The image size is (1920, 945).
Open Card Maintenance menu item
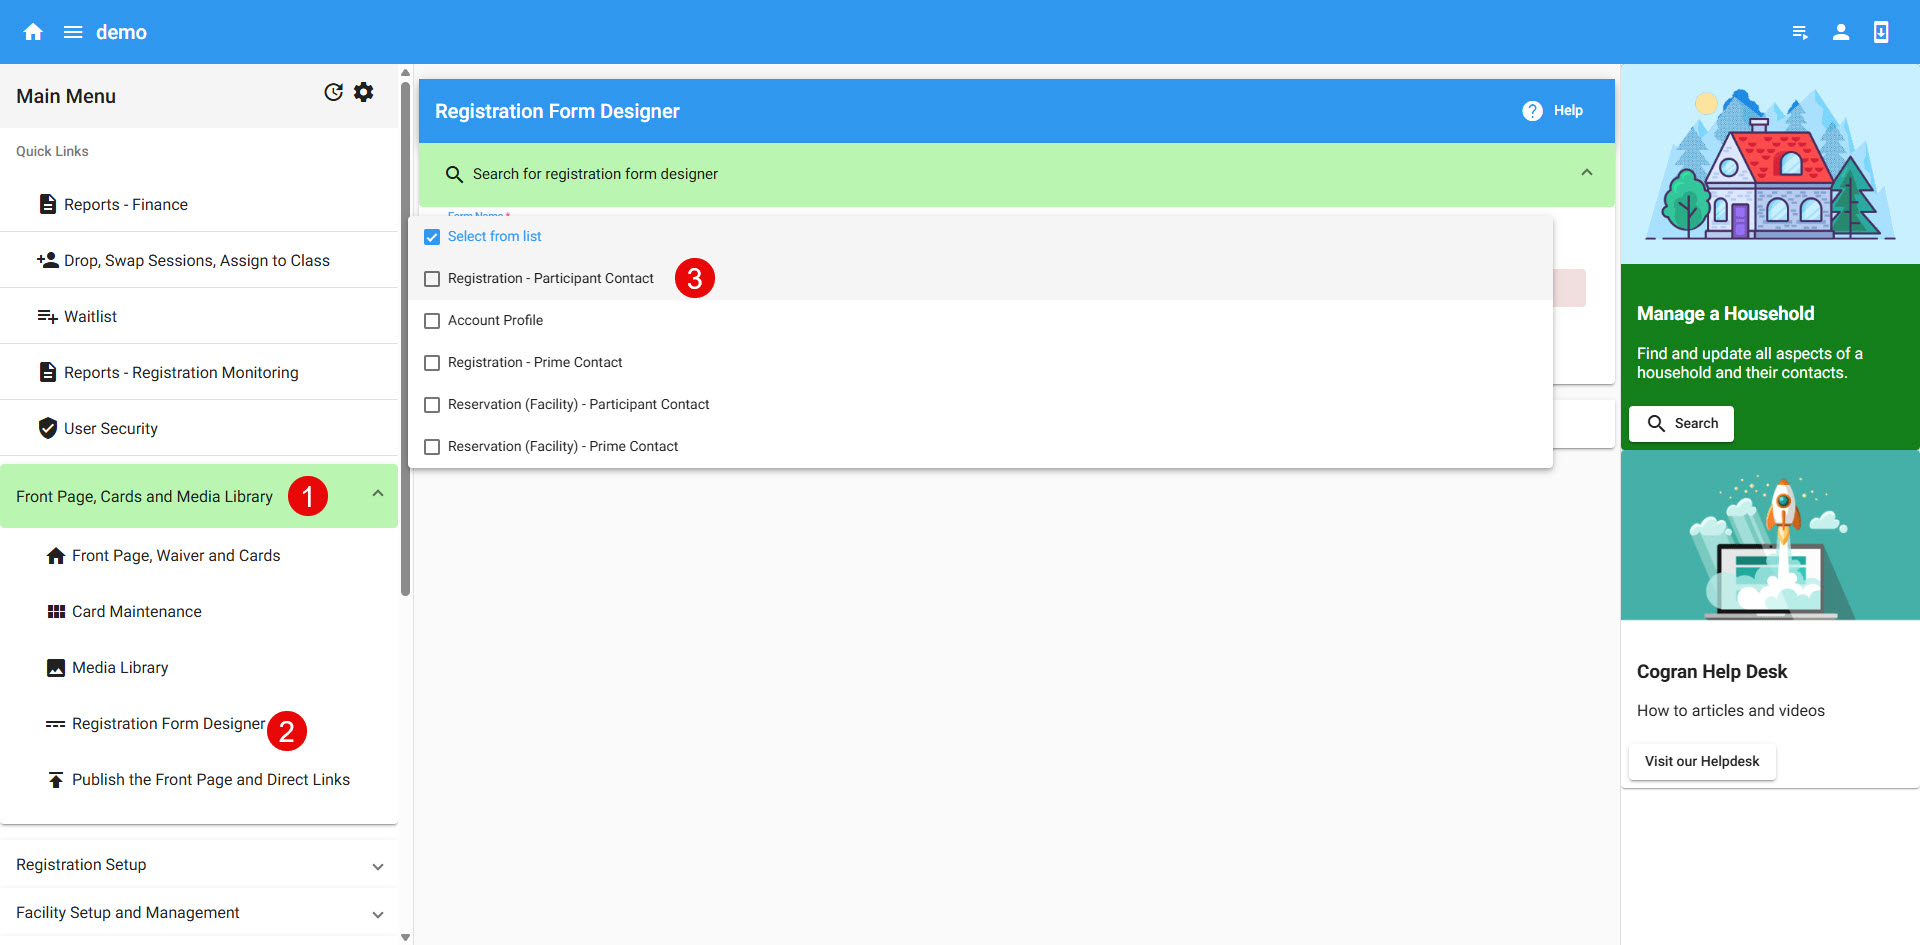136,612
